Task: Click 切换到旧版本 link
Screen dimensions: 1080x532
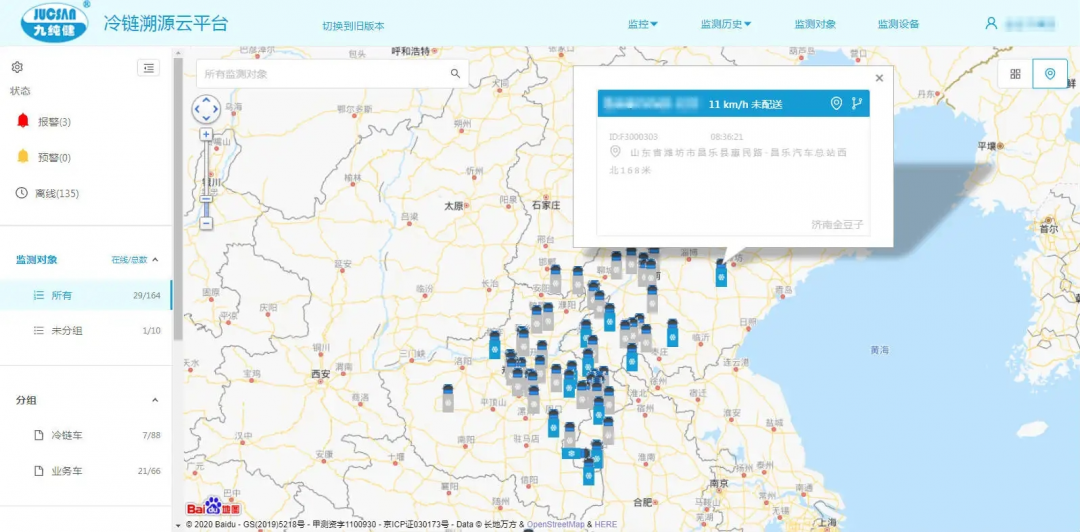Action: click(x=353, y=26)
